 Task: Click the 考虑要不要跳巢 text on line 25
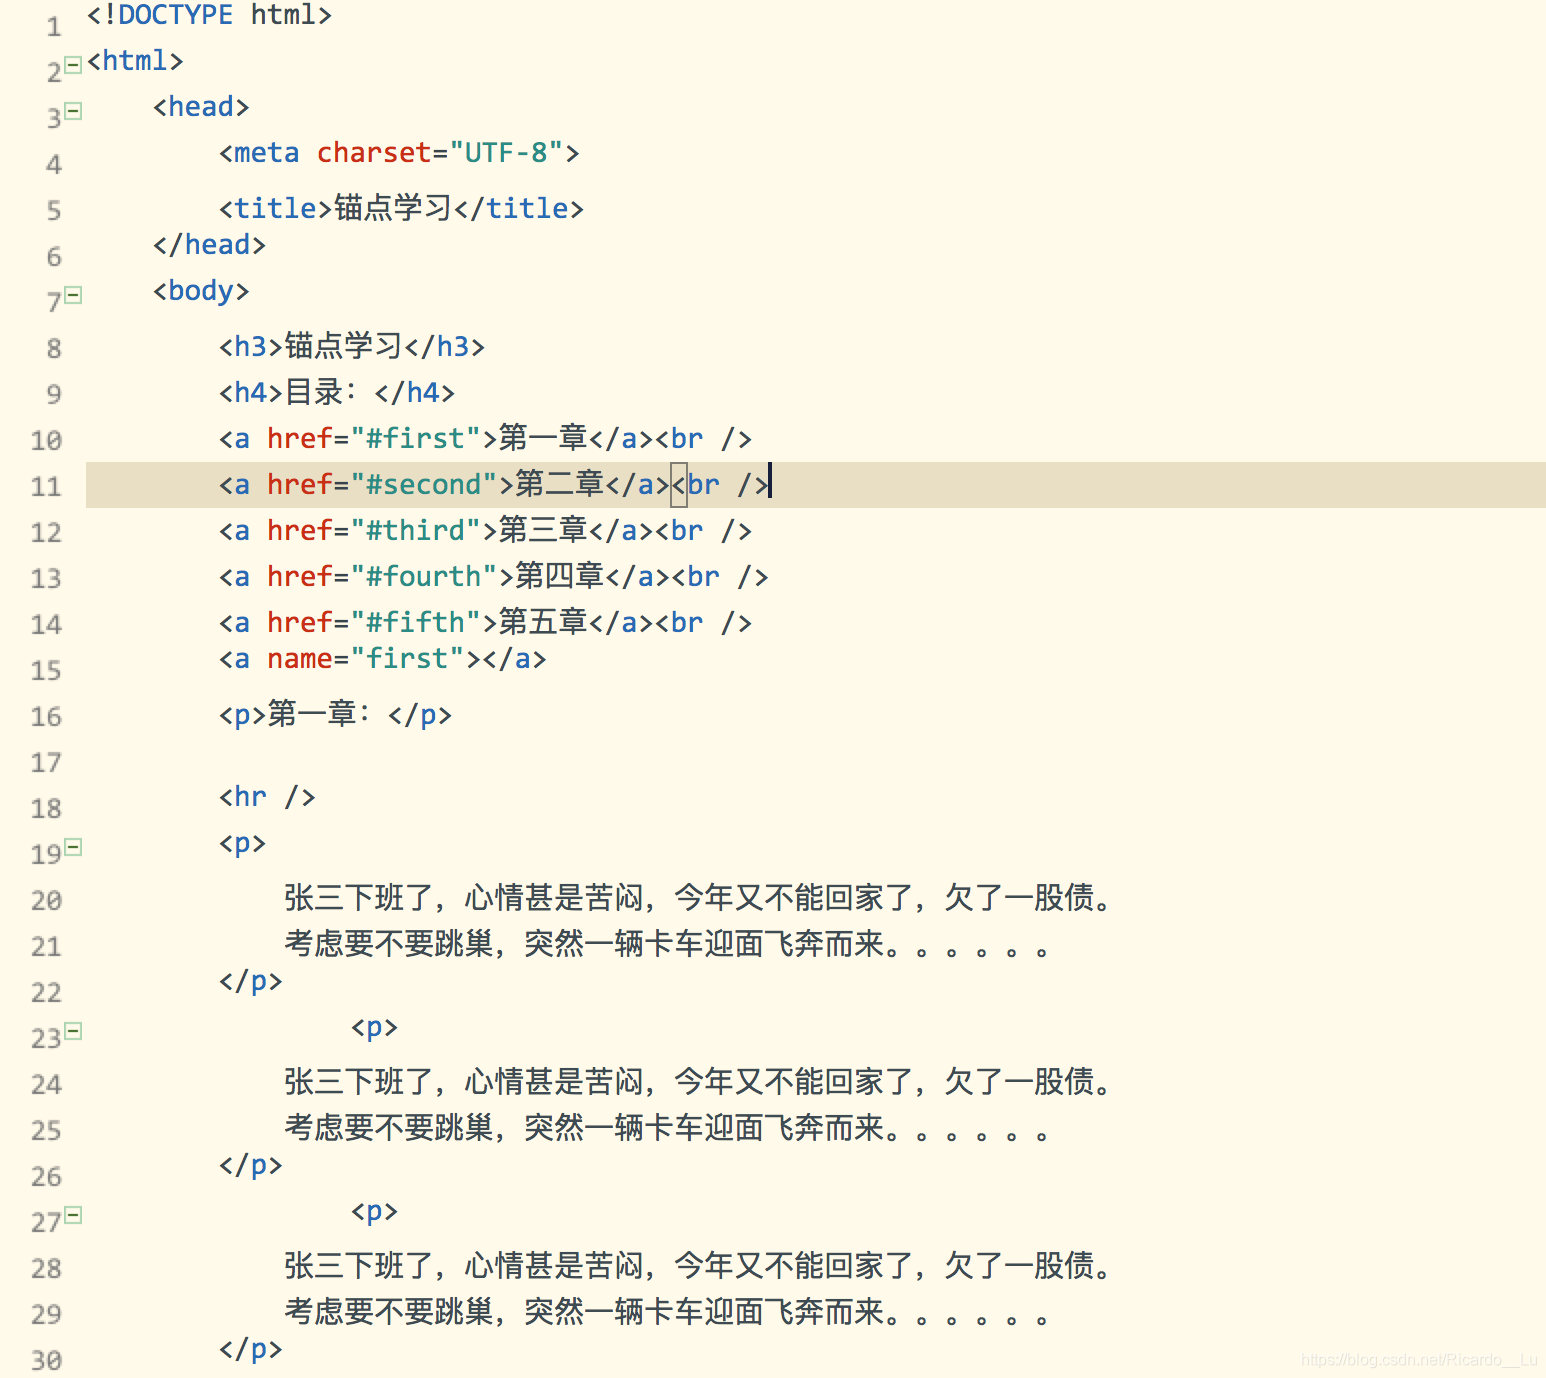tap(667, 1128)
